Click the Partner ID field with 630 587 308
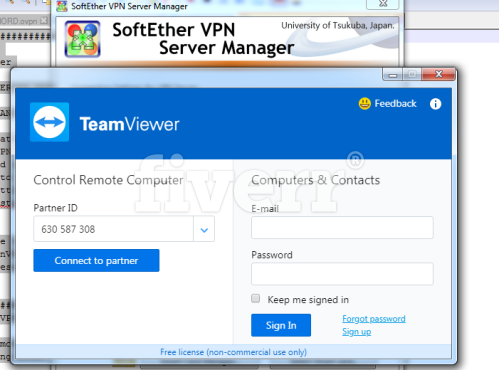Image resolution: width=499 pixels, height=370 pixels. coord(113,229)
